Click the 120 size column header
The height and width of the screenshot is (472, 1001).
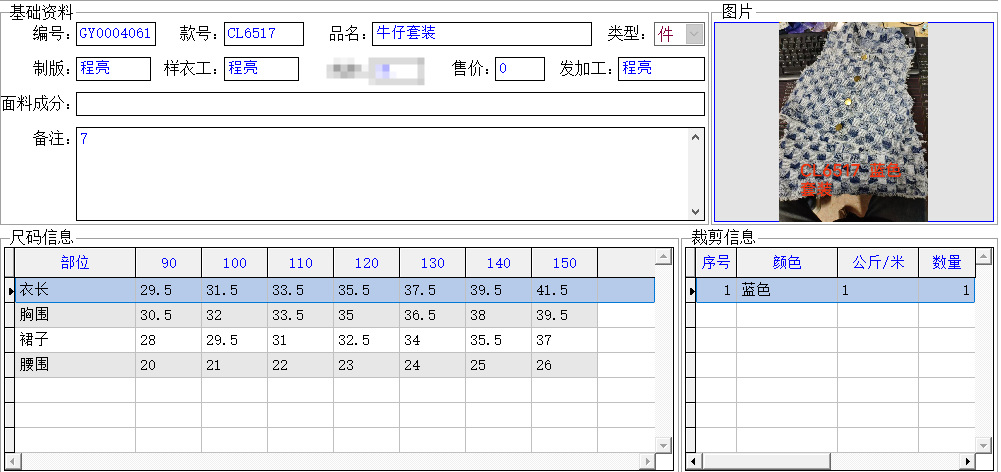(366, 263)
